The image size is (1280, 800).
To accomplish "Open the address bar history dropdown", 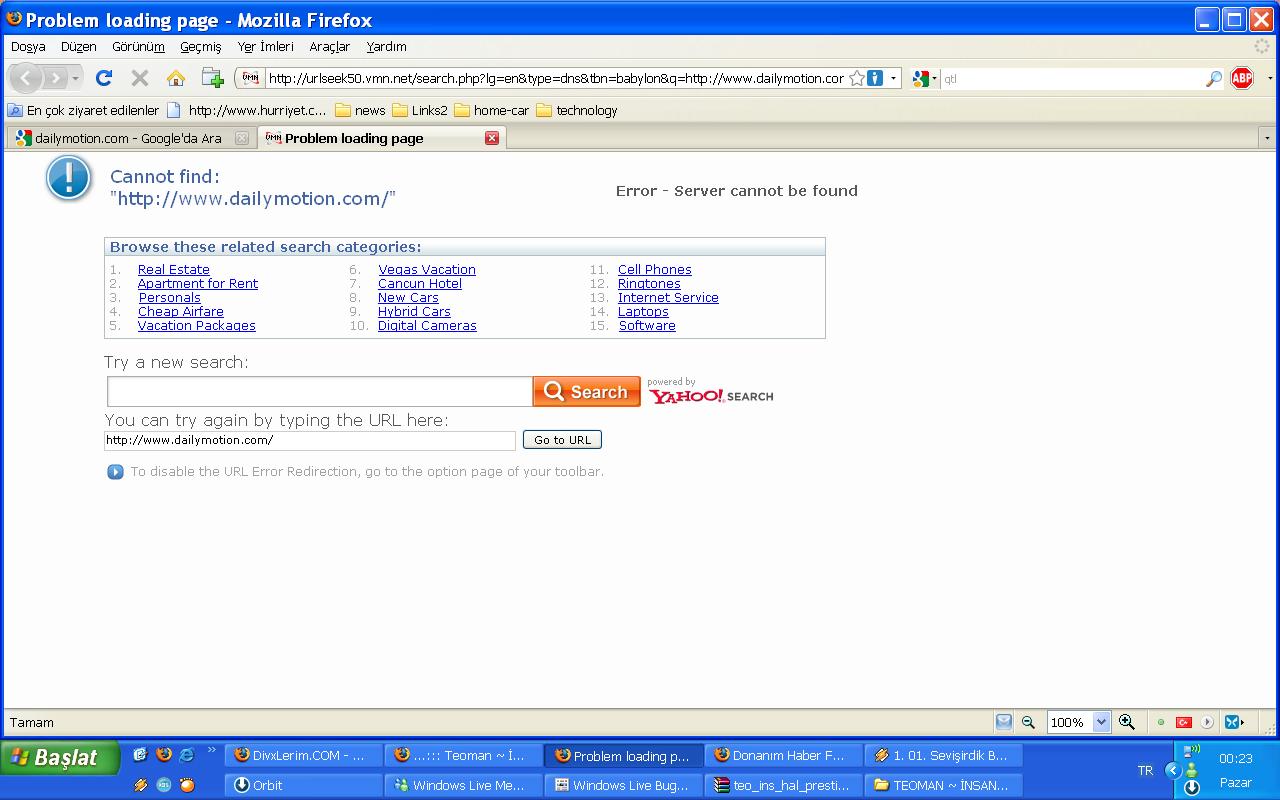I will click(x=893, y=78).
